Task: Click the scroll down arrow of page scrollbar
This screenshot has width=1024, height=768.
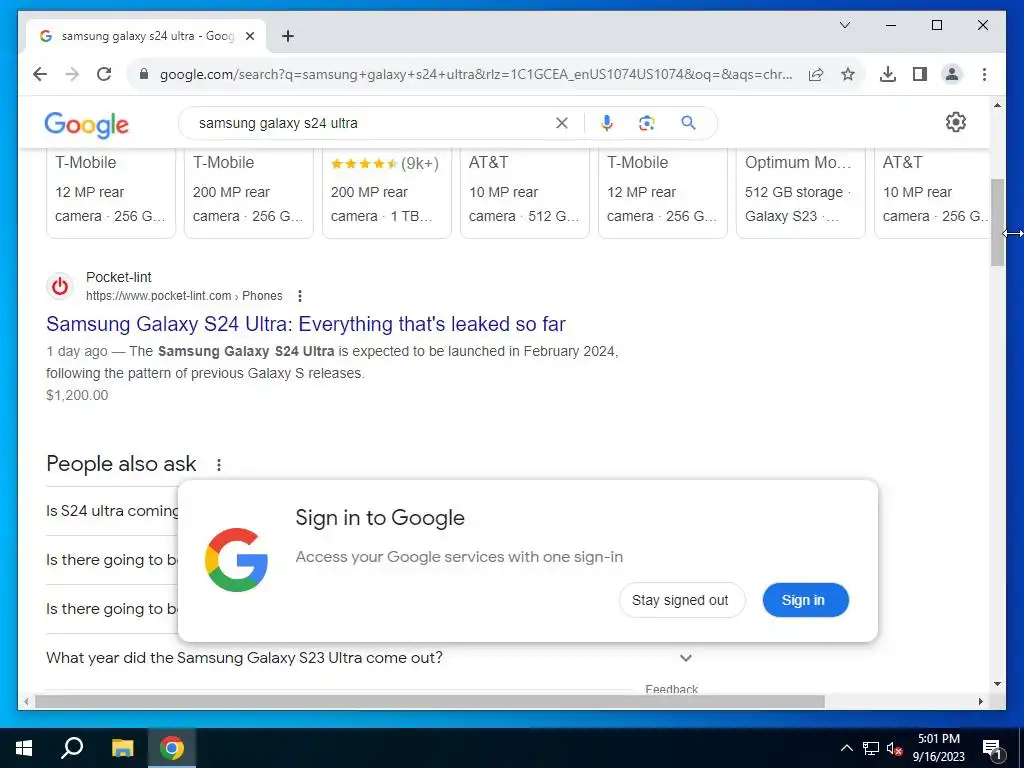Action: coord(997,684)
